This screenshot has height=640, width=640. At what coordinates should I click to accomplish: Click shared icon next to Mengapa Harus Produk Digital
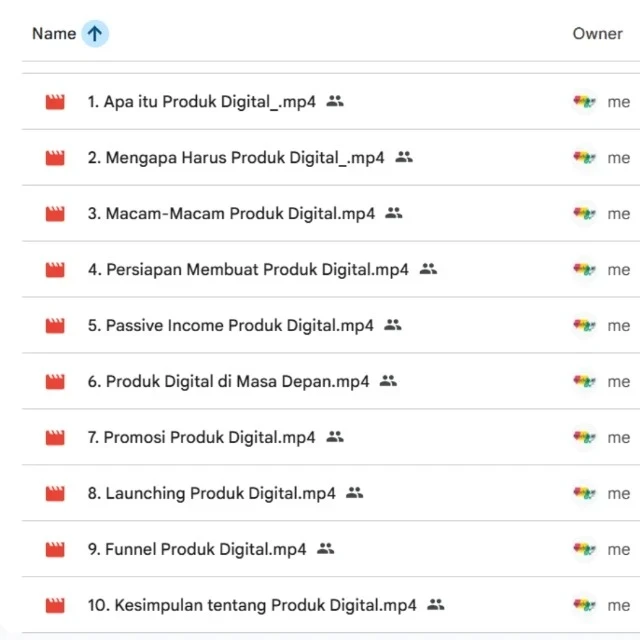(404, 157)
